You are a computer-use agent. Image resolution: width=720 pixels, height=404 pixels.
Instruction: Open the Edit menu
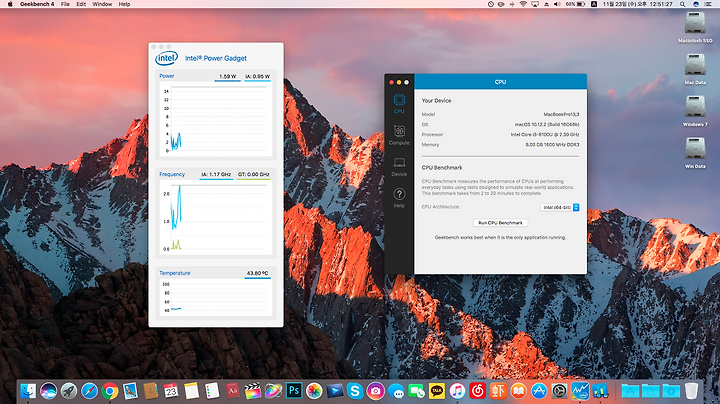[81, 4]
